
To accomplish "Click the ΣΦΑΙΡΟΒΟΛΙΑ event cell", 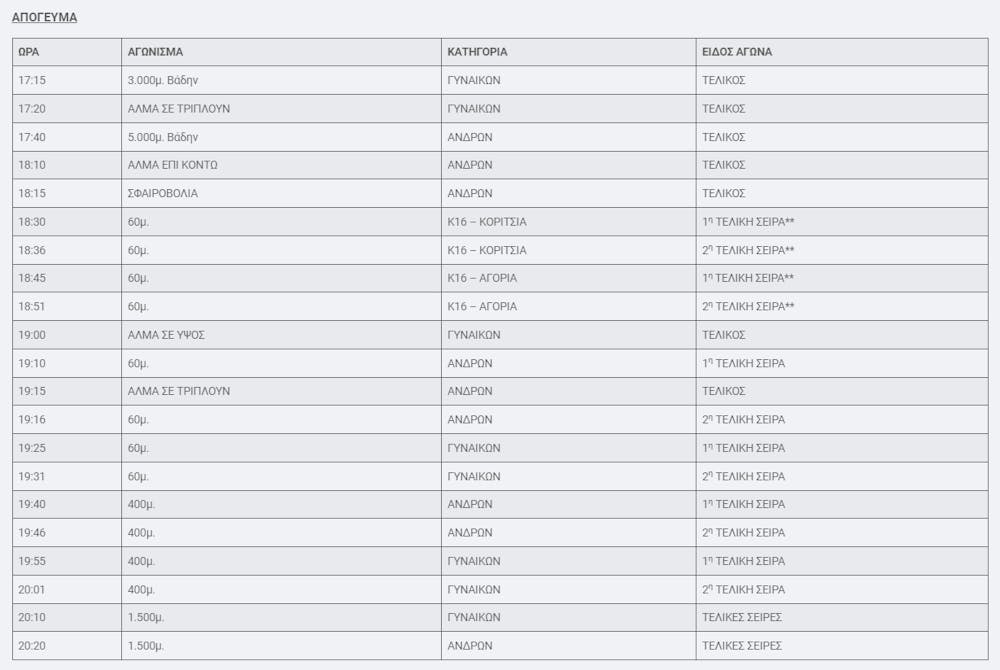I will pyautogui.click(x=163, y=193).
